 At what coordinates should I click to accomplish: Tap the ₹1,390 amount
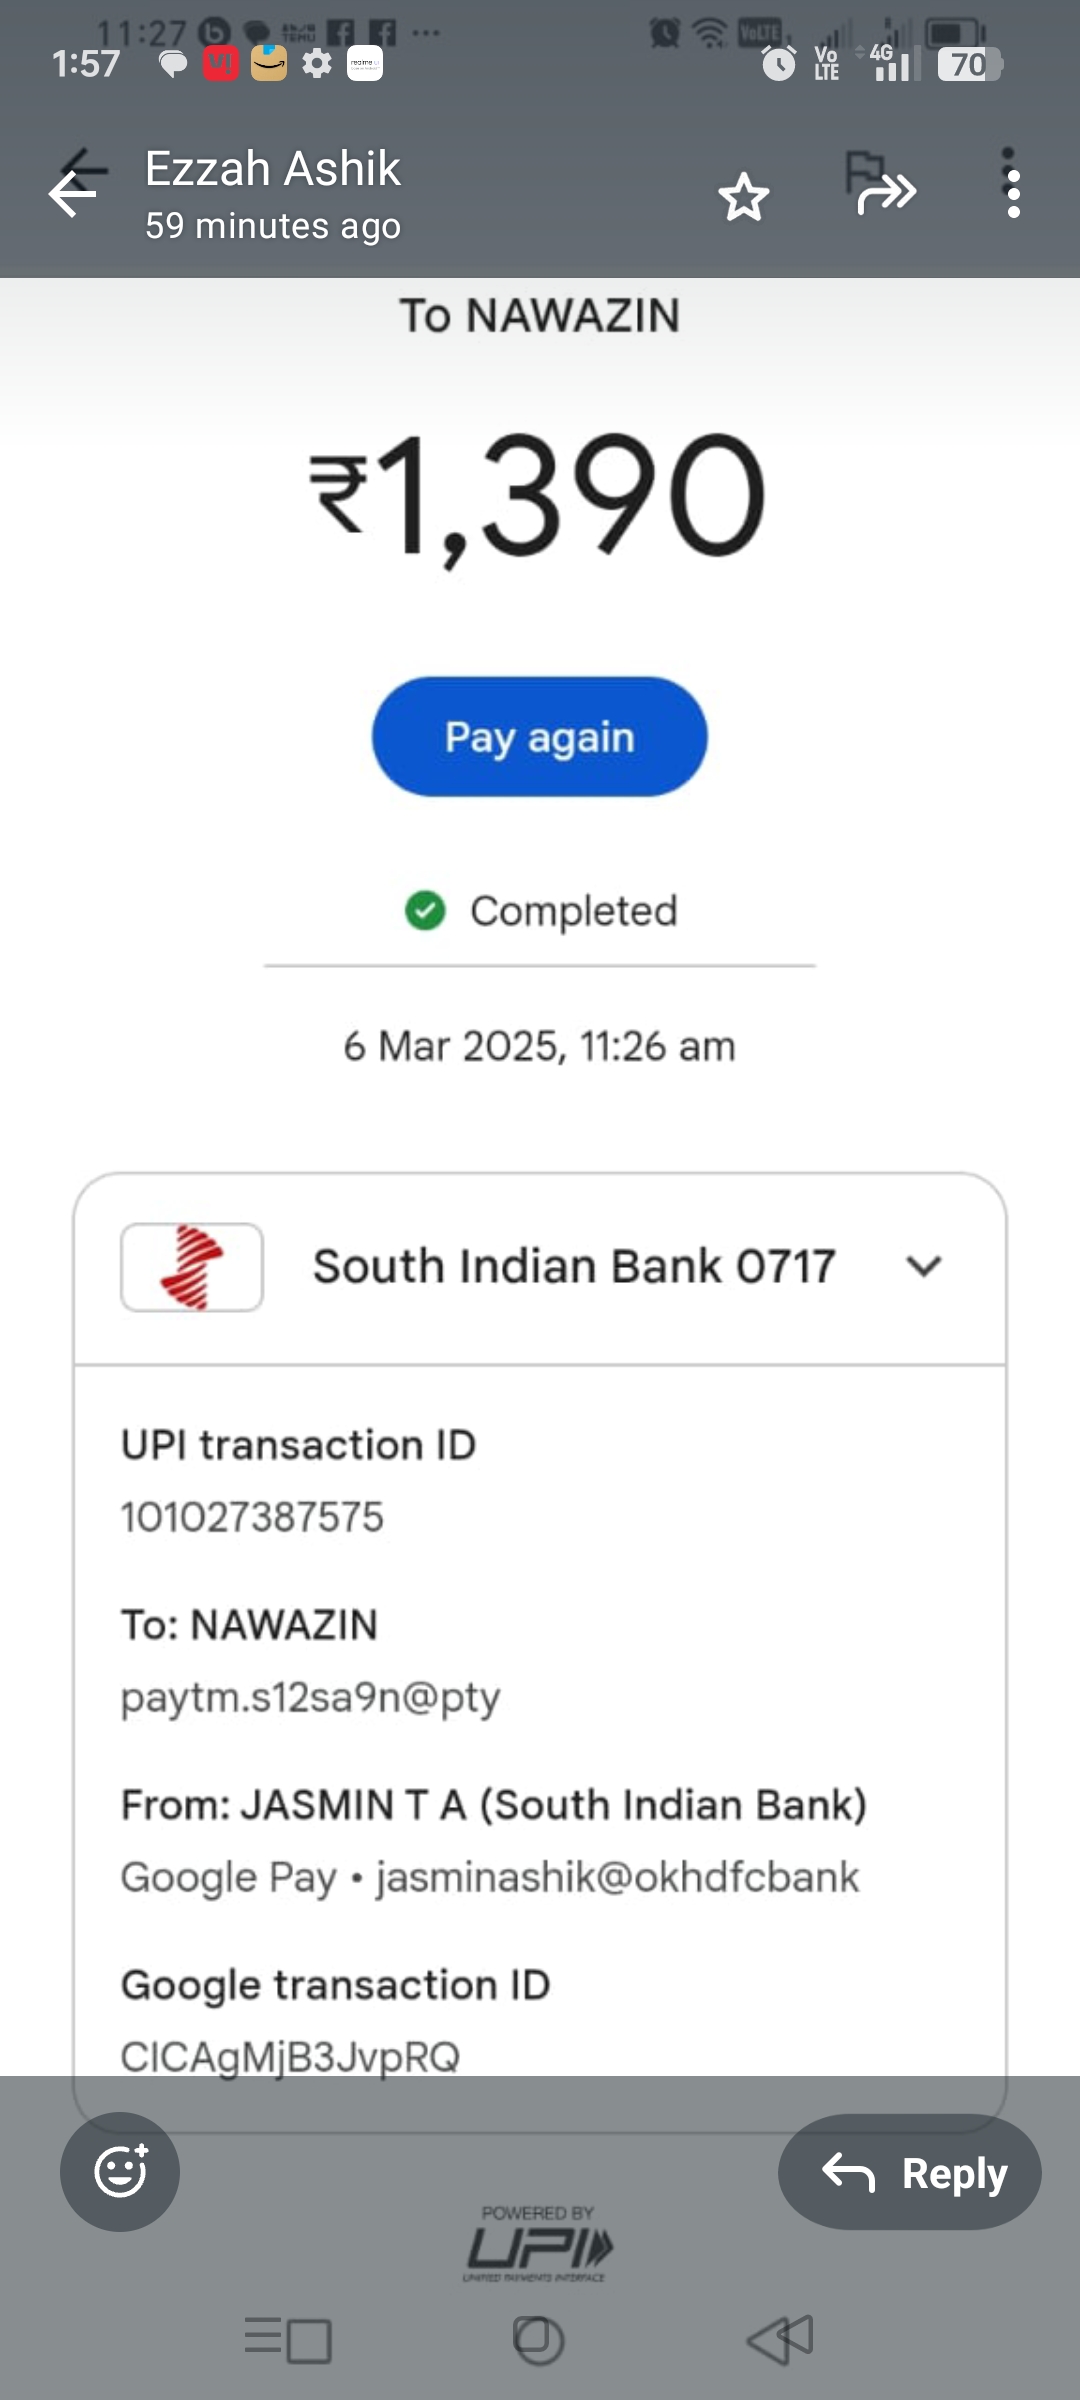pyautogui.click(x=538, y=495)
